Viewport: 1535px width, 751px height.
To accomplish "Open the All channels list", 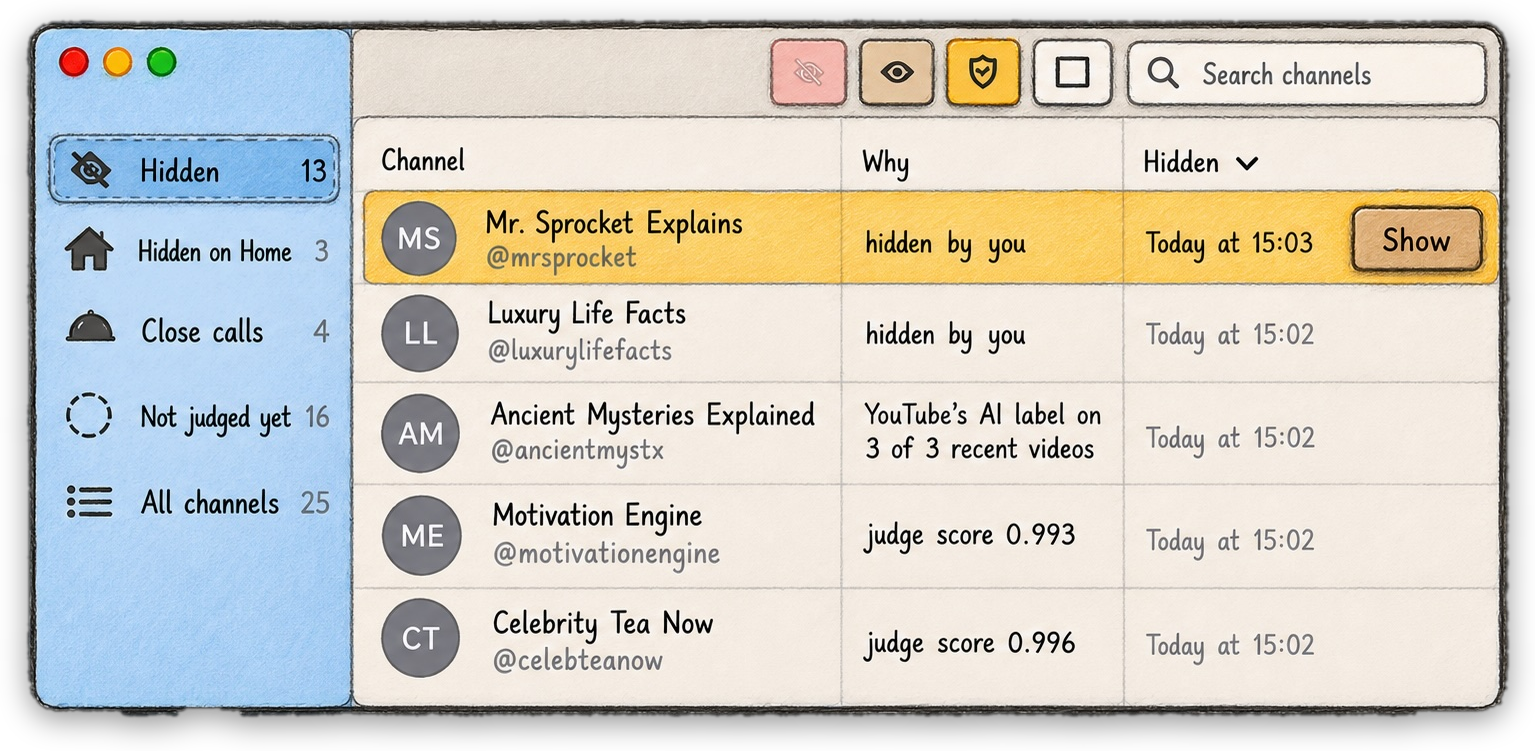I will pyautogui.click(x=195, y=502).
